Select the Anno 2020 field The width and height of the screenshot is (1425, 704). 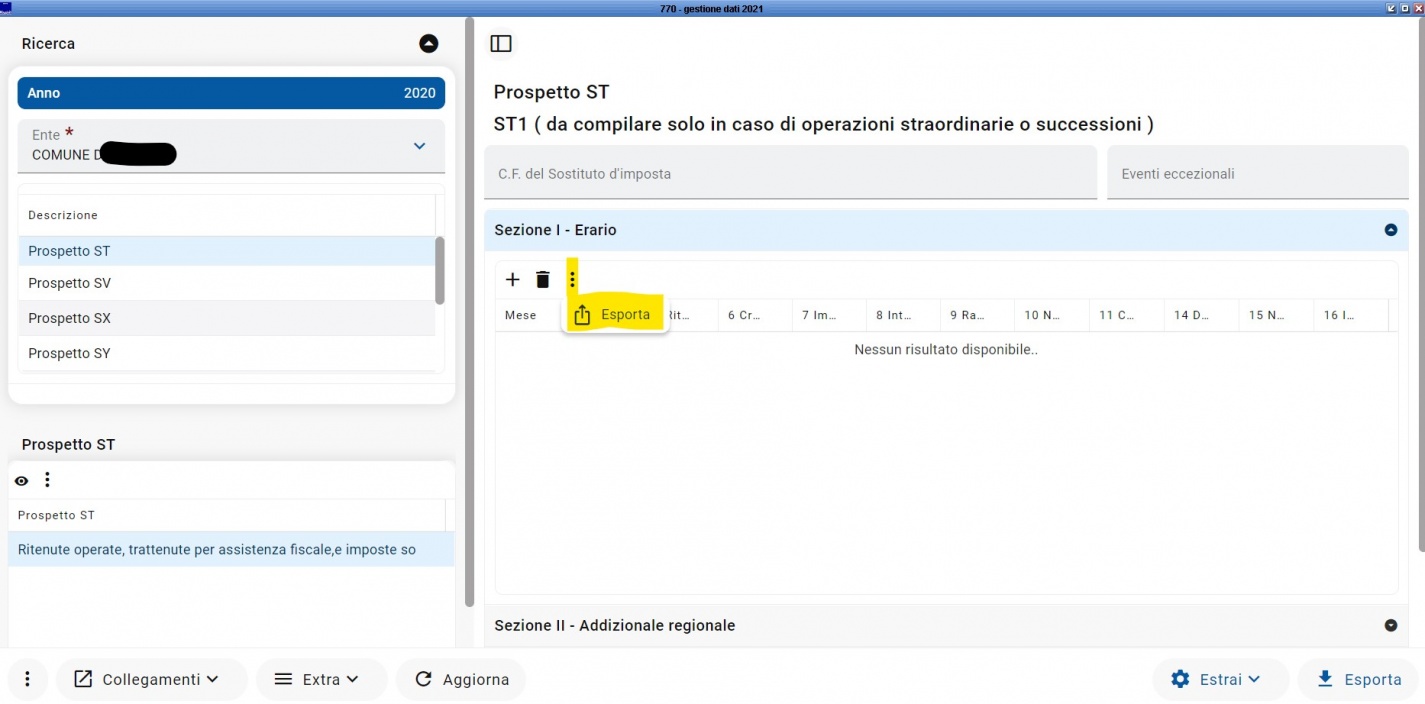[x=231, y=93]
